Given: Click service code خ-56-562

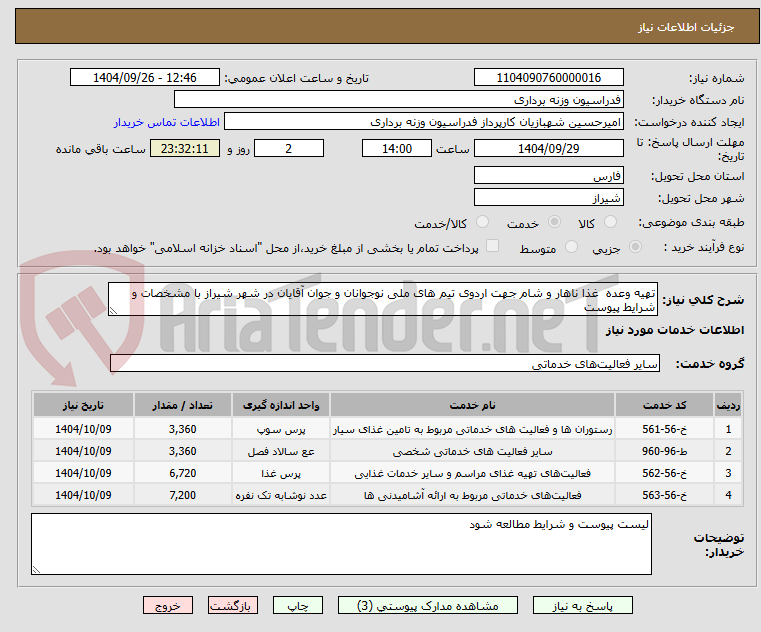Looking at the screenshot, I should pos(664,473).
